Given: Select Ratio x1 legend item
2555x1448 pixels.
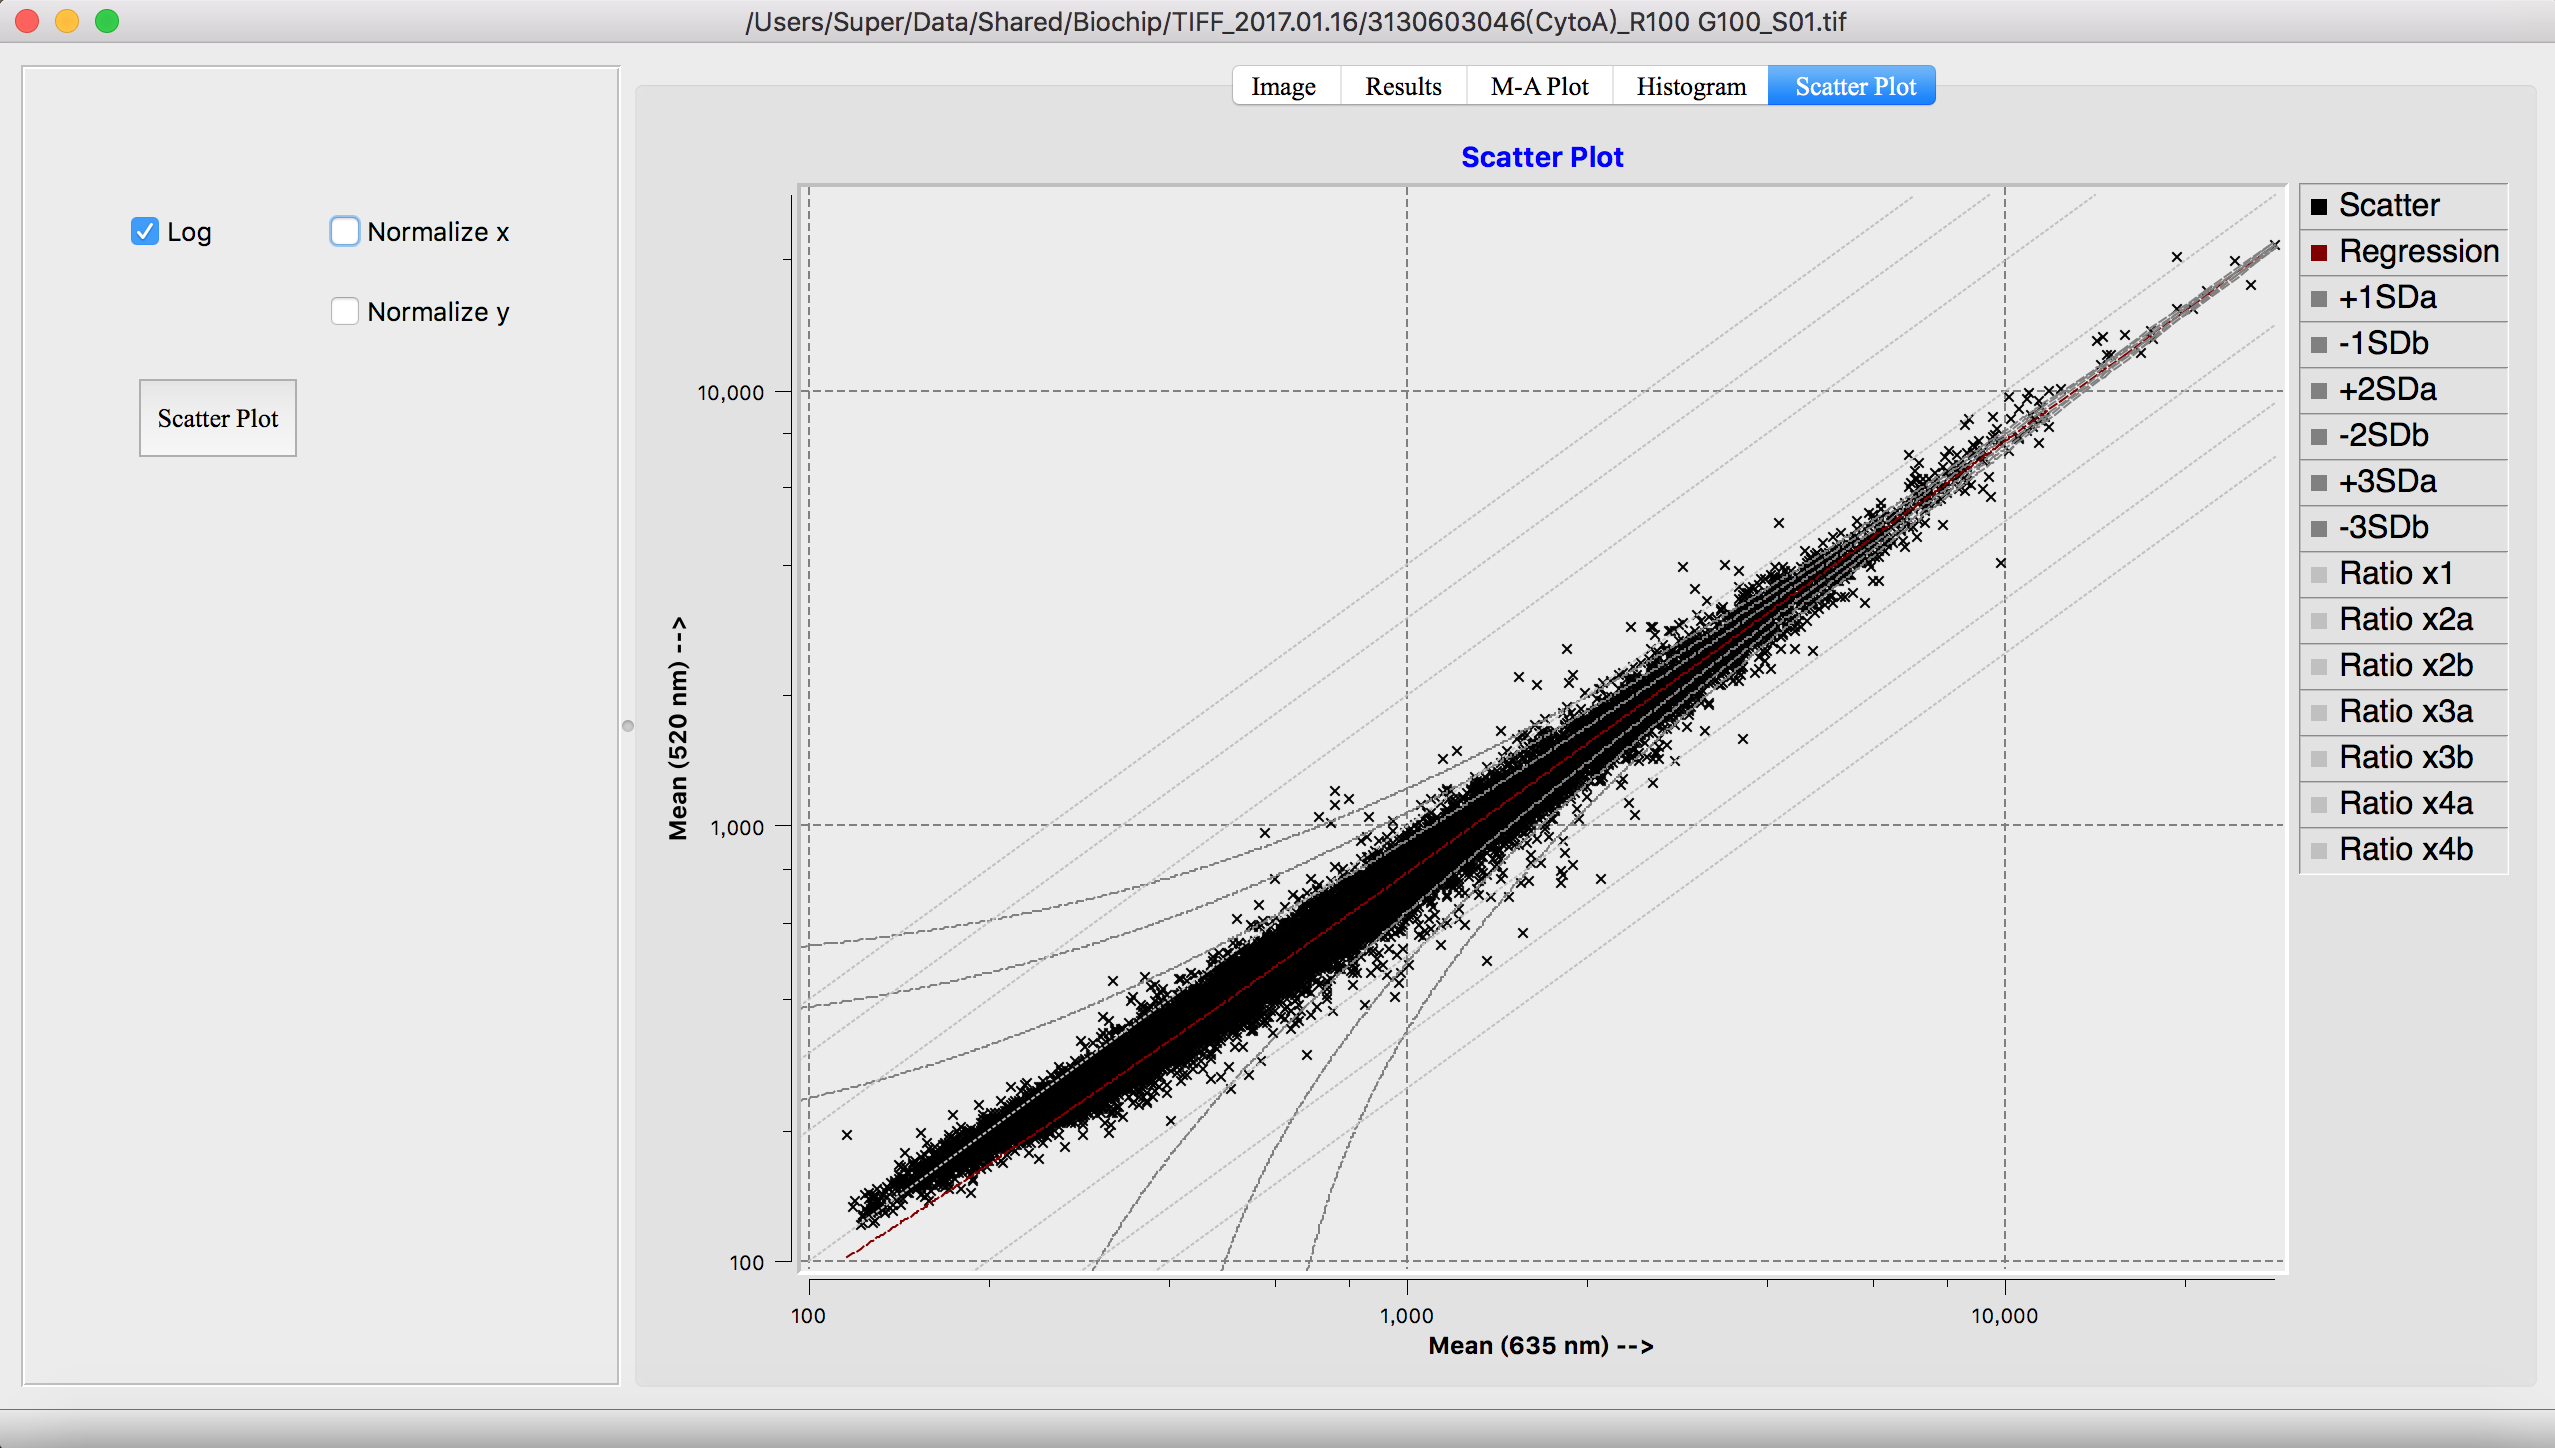Looking at the screenshot, I should (2394, 574).
